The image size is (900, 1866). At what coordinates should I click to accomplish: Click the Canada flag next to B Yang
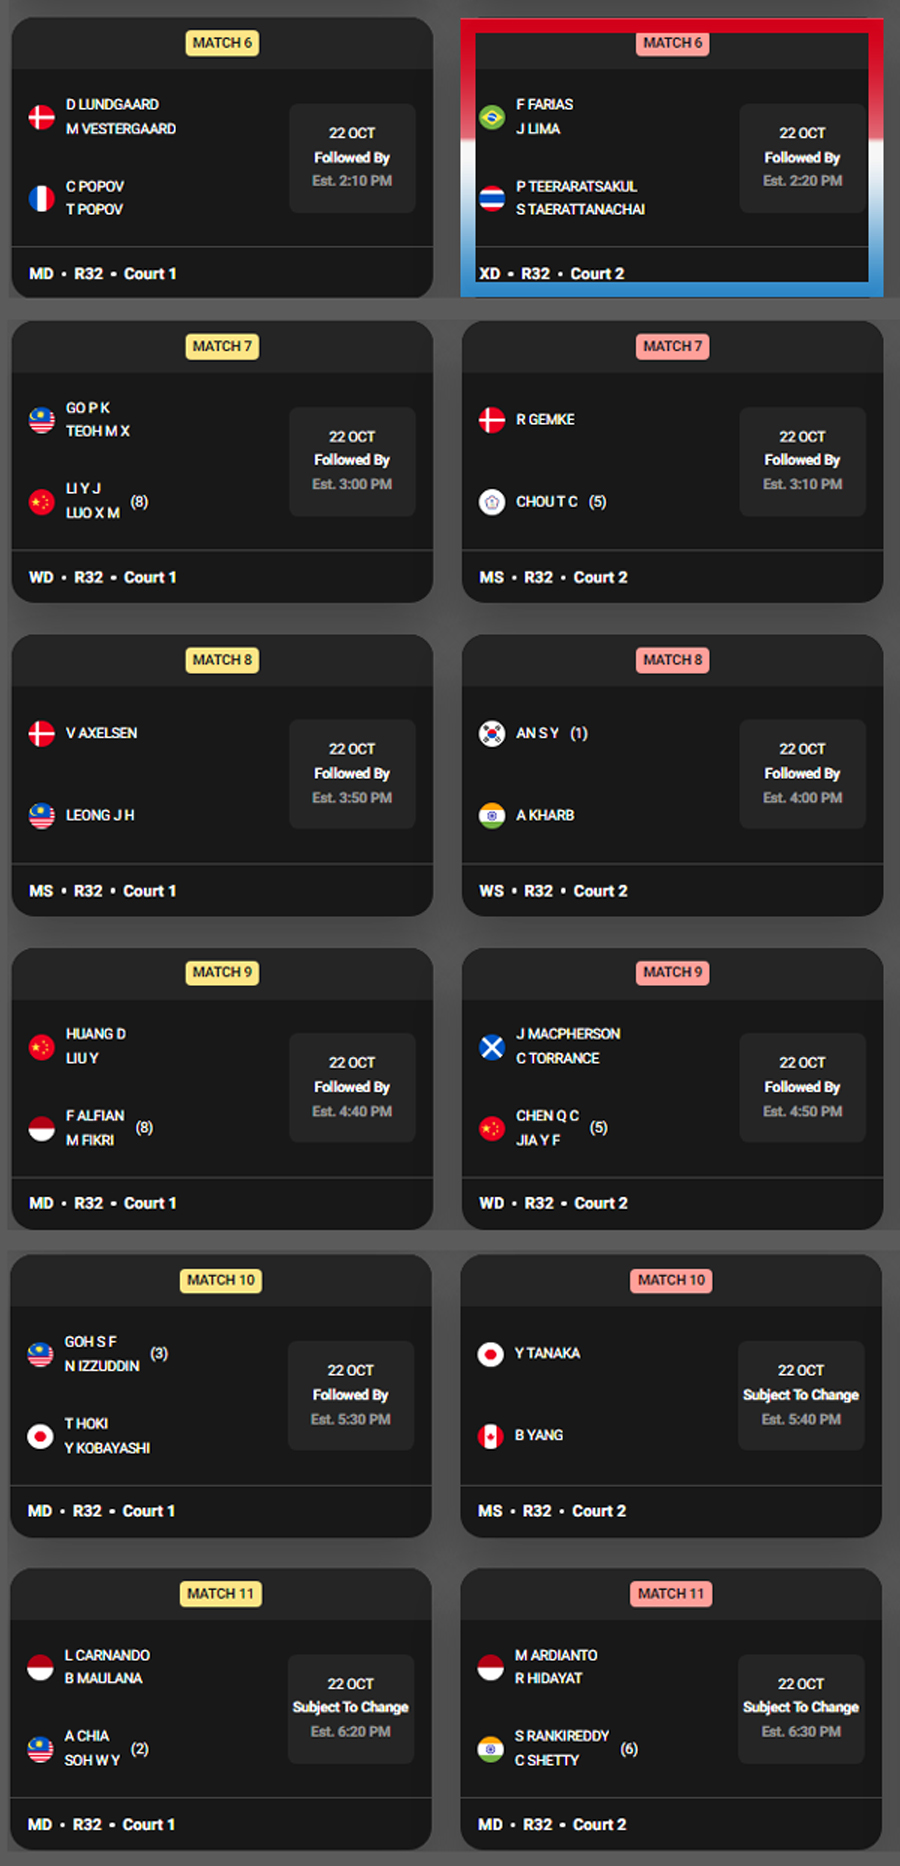pos(490,1436)
